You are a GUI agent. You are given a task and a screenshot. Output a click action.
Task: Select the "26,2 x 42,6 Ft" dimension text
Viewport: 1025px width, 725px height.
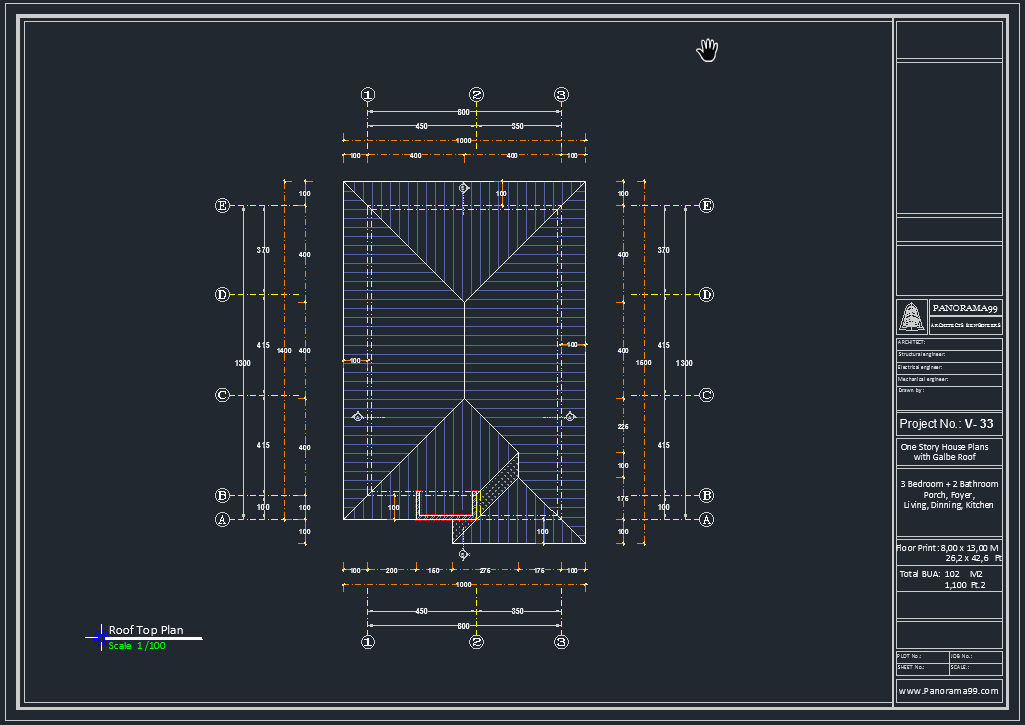click(x=973, y=558)
